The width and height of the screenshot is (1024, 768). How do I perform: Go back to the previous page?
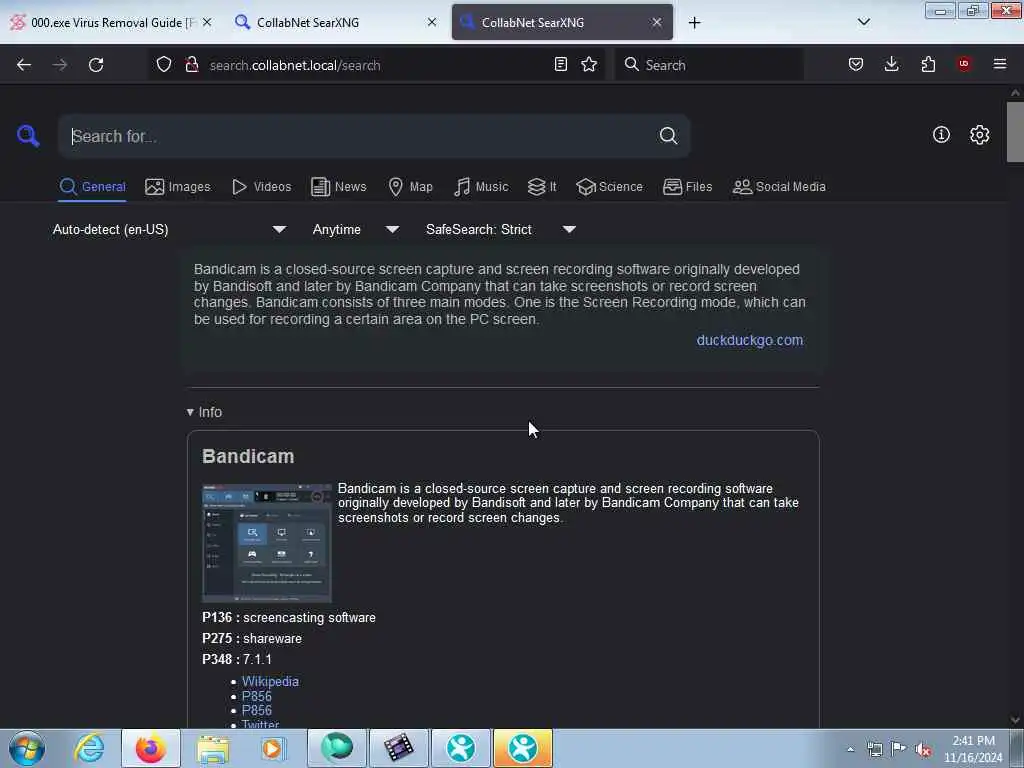24,65
